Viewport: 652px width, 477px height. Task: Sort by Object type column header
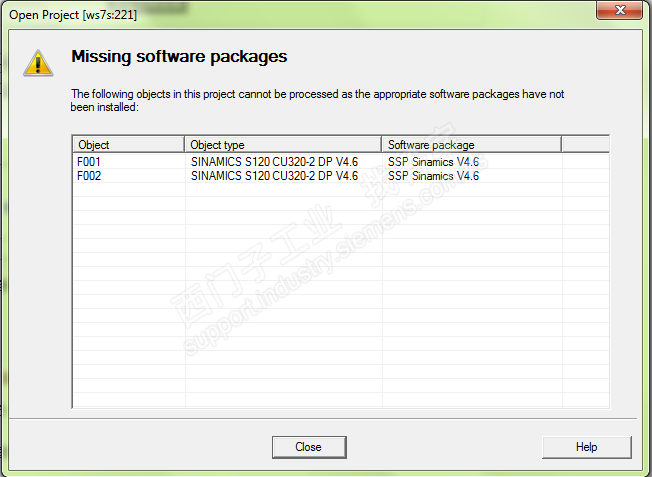tap(283, 145)
